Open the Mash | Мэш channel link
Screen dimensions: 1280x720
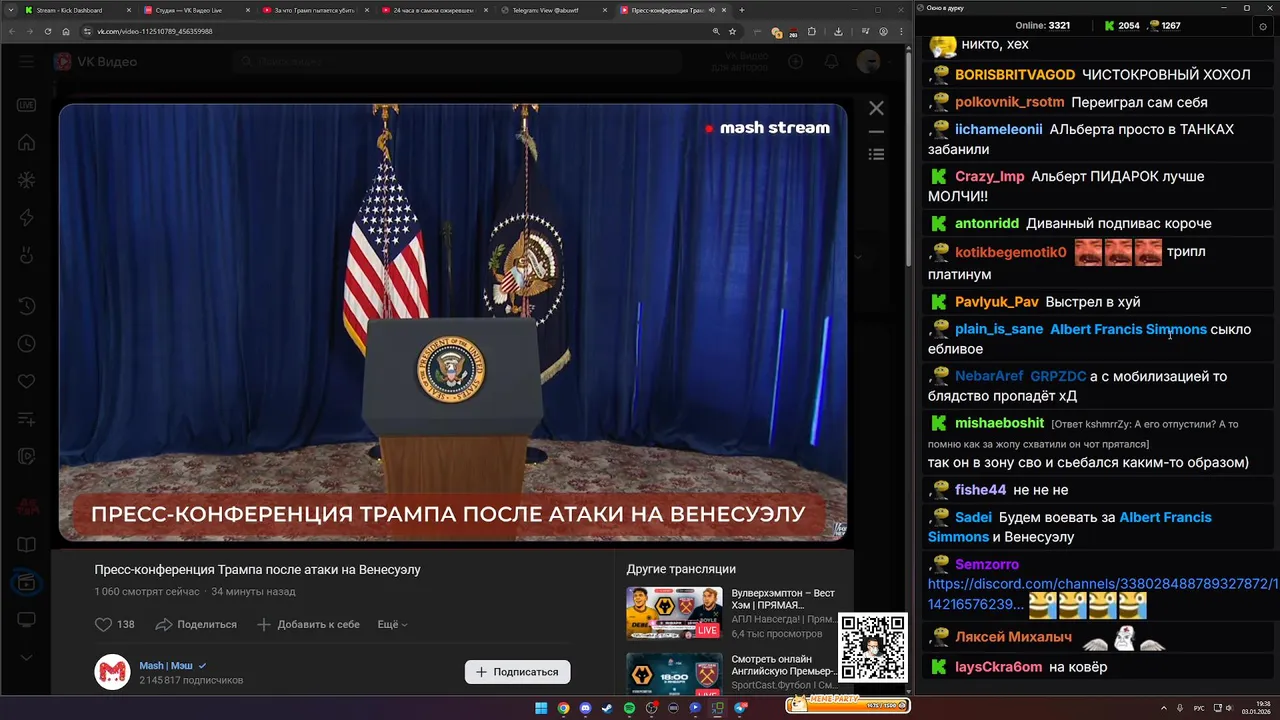[166, 665]
